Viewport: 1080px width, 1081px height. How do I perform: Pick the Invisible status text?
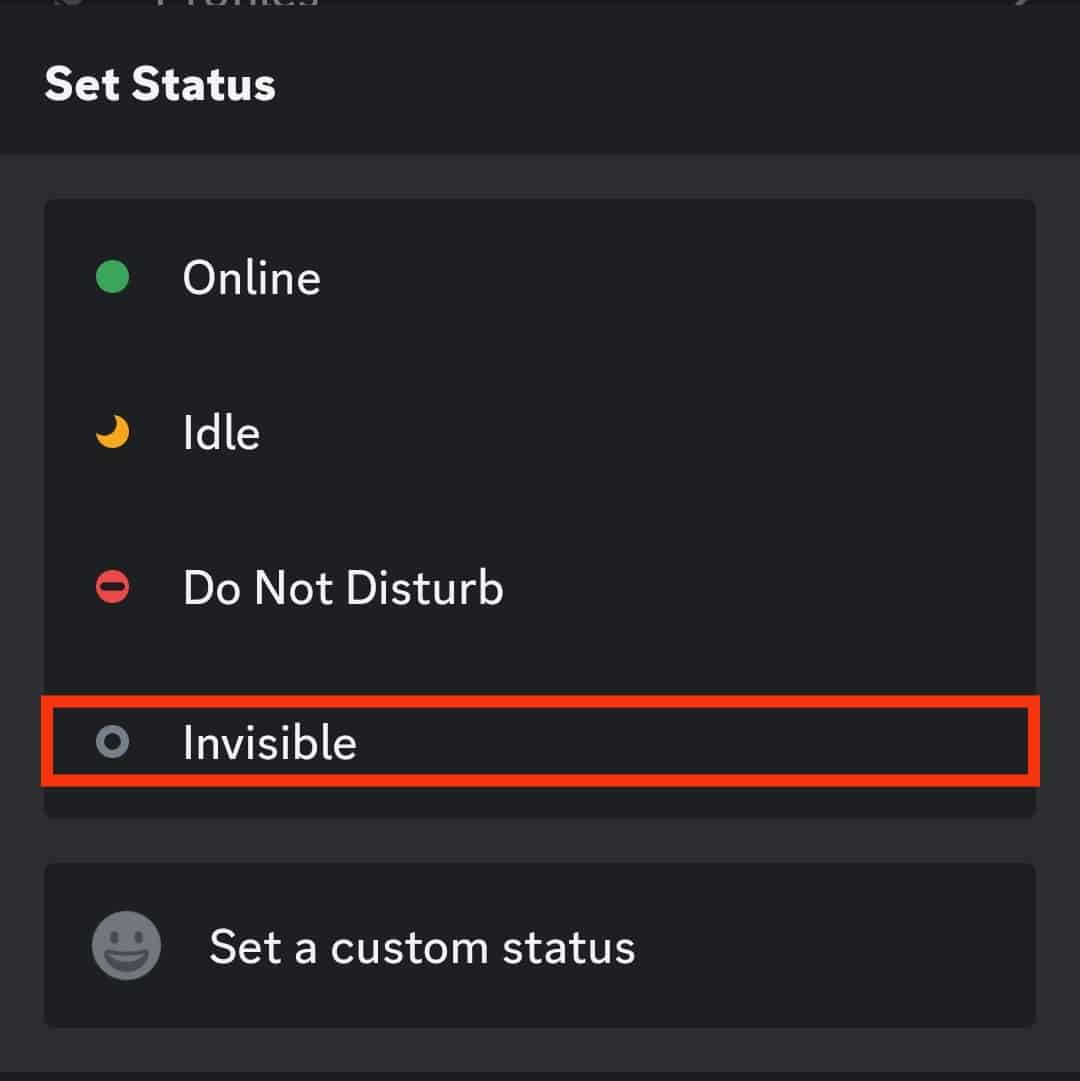269,743
